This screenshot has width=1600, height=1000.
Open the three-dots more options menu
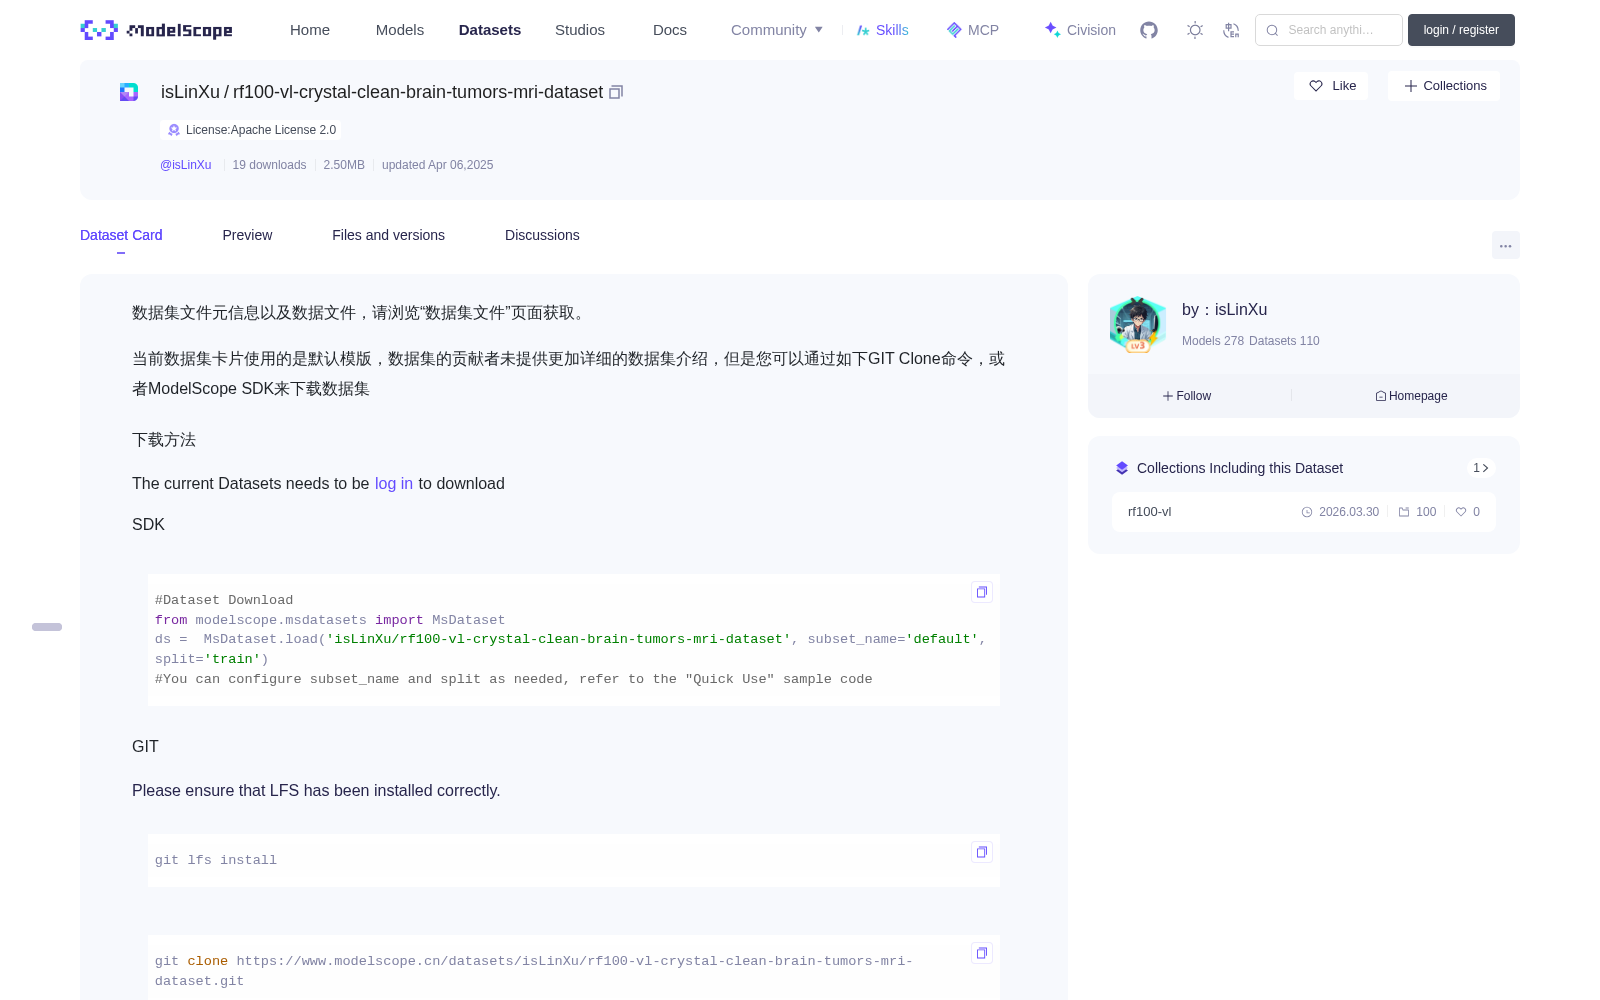1505,245
